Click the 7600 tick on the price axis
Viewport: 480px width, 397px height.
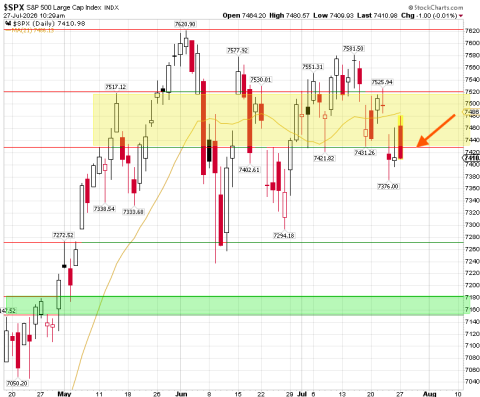pyautogui.click(x=472, y=43)
